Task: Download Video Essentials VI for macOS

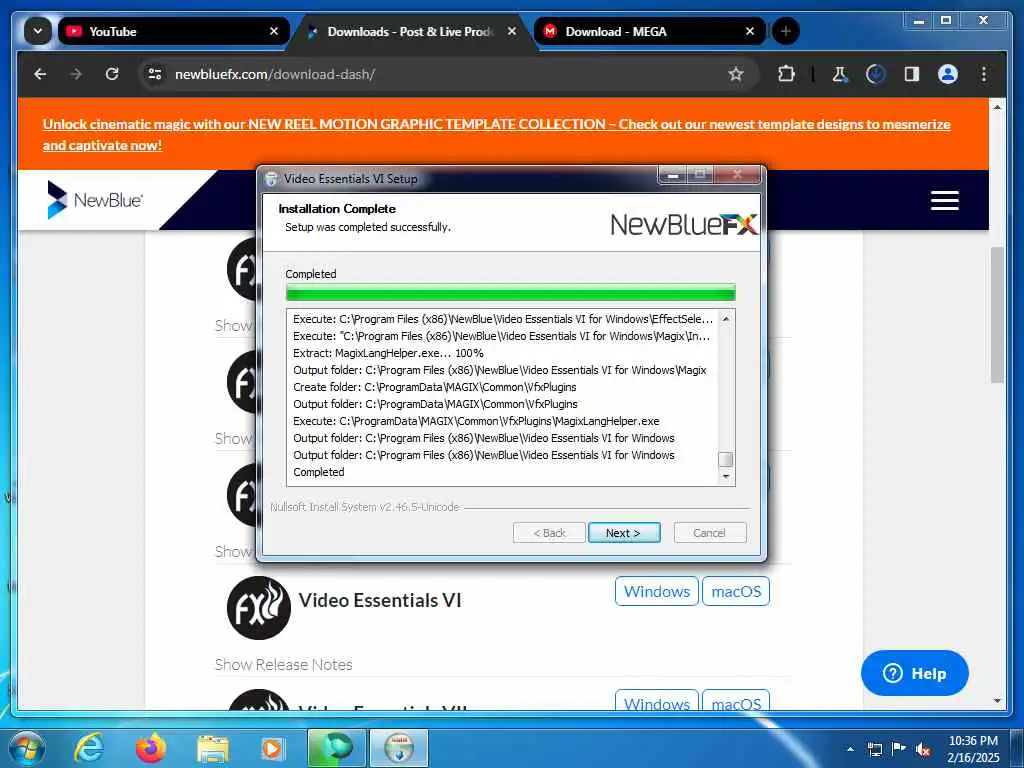Action: (736, 591)
